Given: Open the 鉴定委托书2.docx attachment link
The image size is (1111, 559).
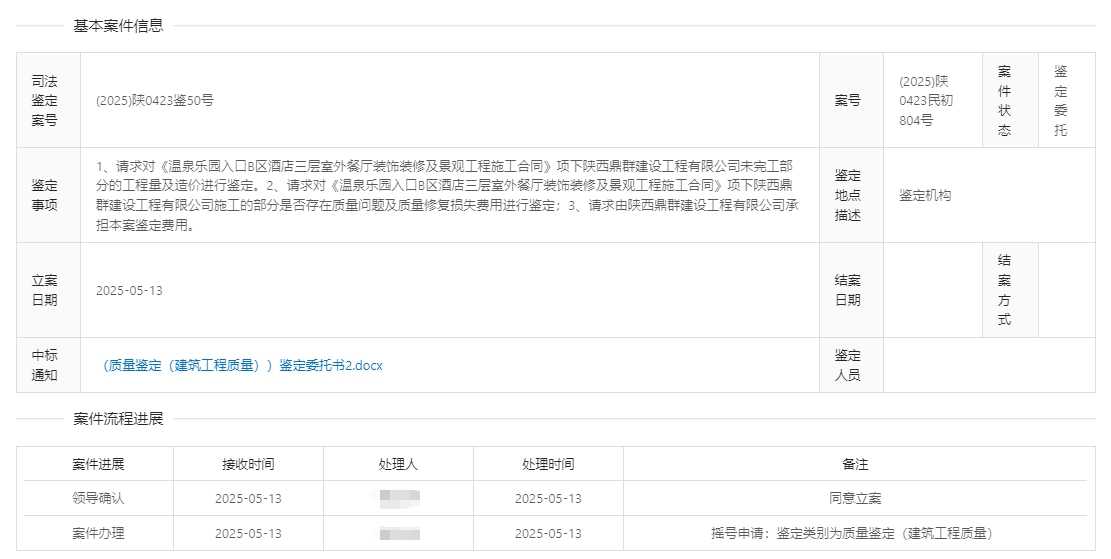Looking at the screenshot, I should click(x=242, y=366).
